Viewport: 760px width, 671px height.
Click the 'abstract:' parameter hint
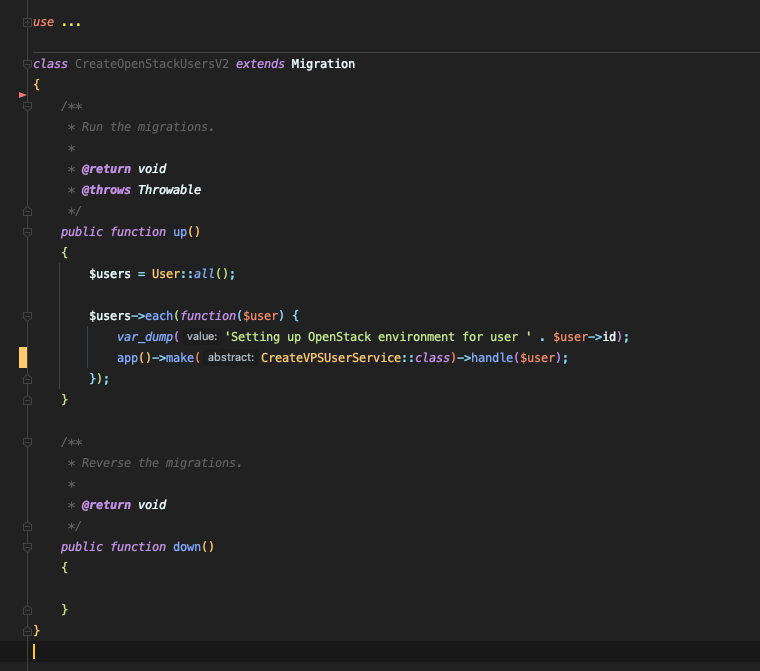click(x=230, y=358)
